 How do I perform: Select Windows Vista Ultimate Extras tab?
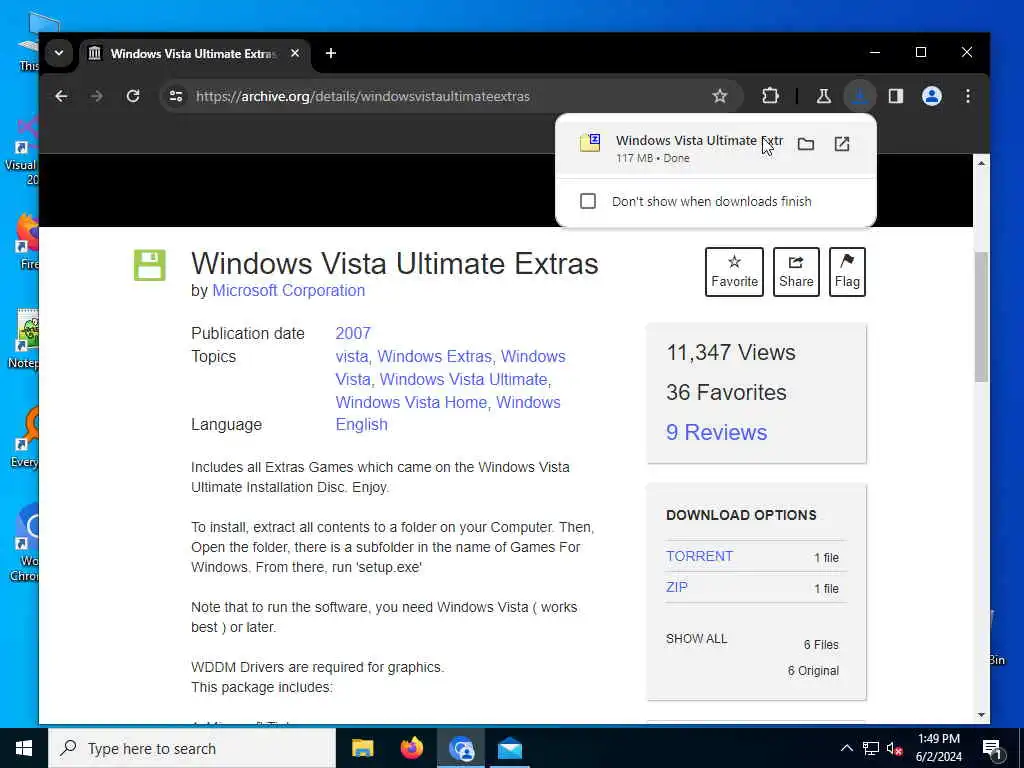coord(193,54)
